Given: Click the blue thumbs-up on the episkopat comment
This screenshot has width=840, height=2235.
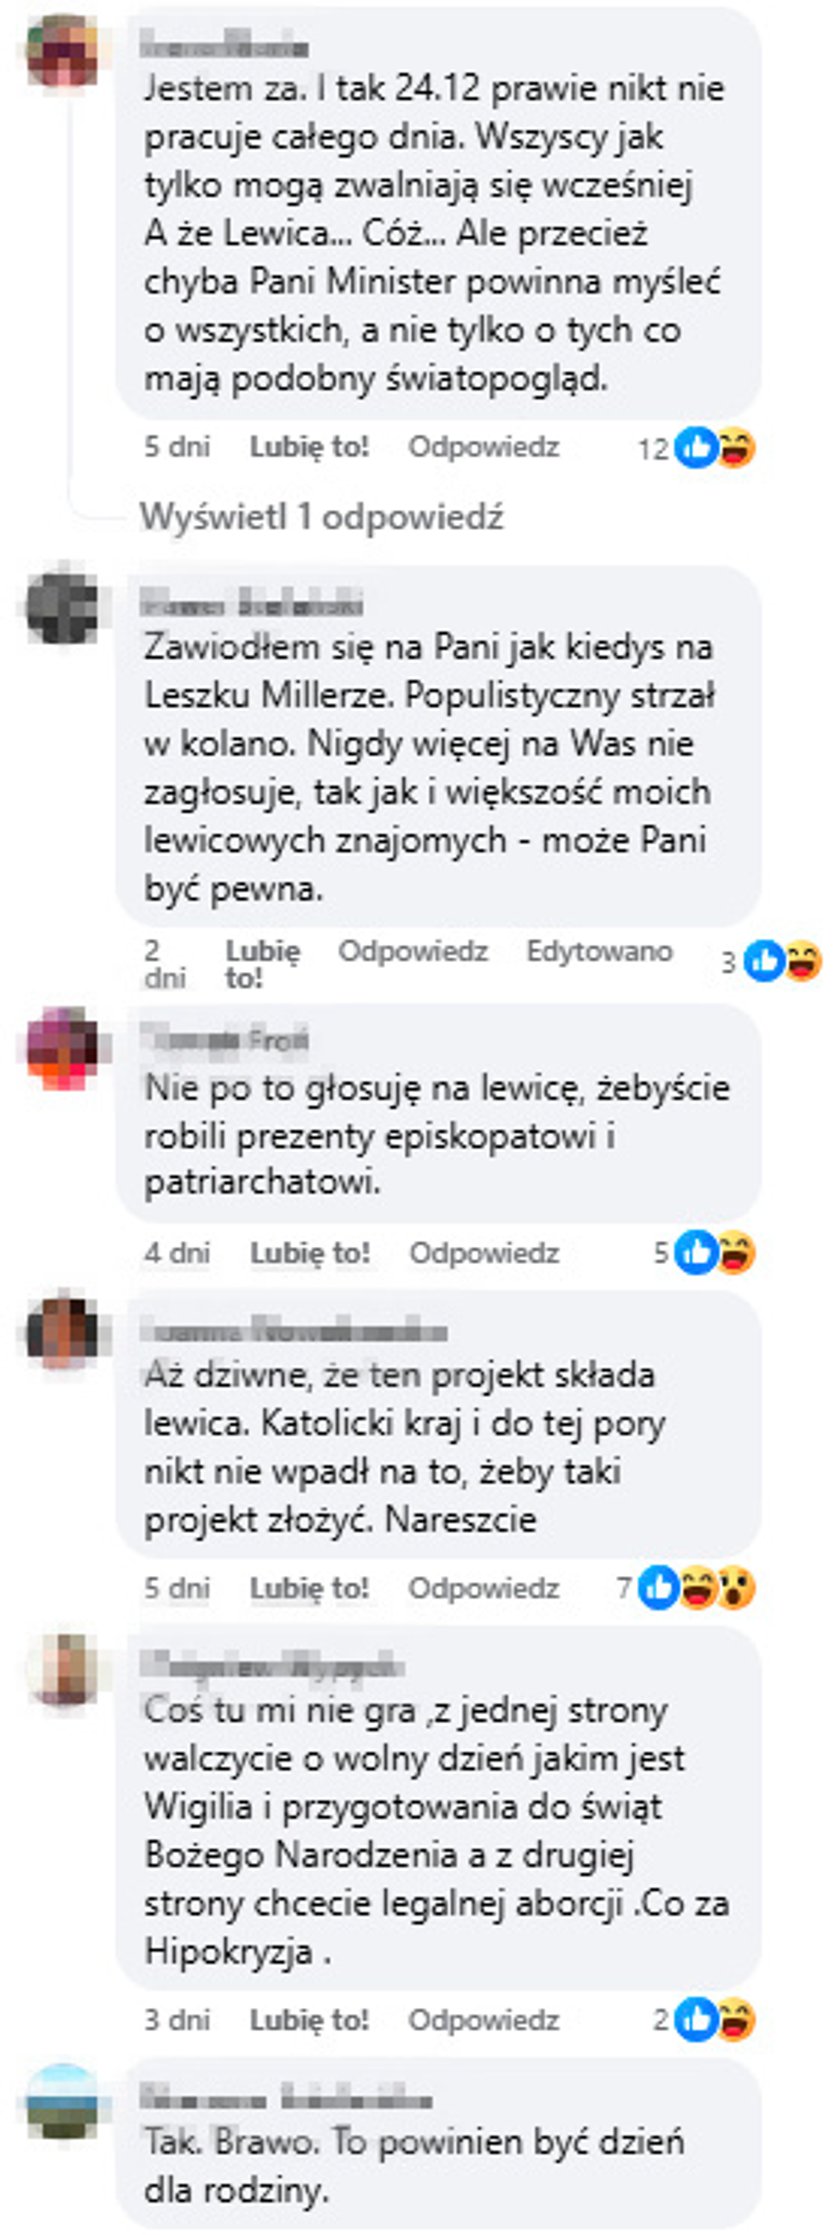Looking at the screenshot, I should click(697, 1252).
